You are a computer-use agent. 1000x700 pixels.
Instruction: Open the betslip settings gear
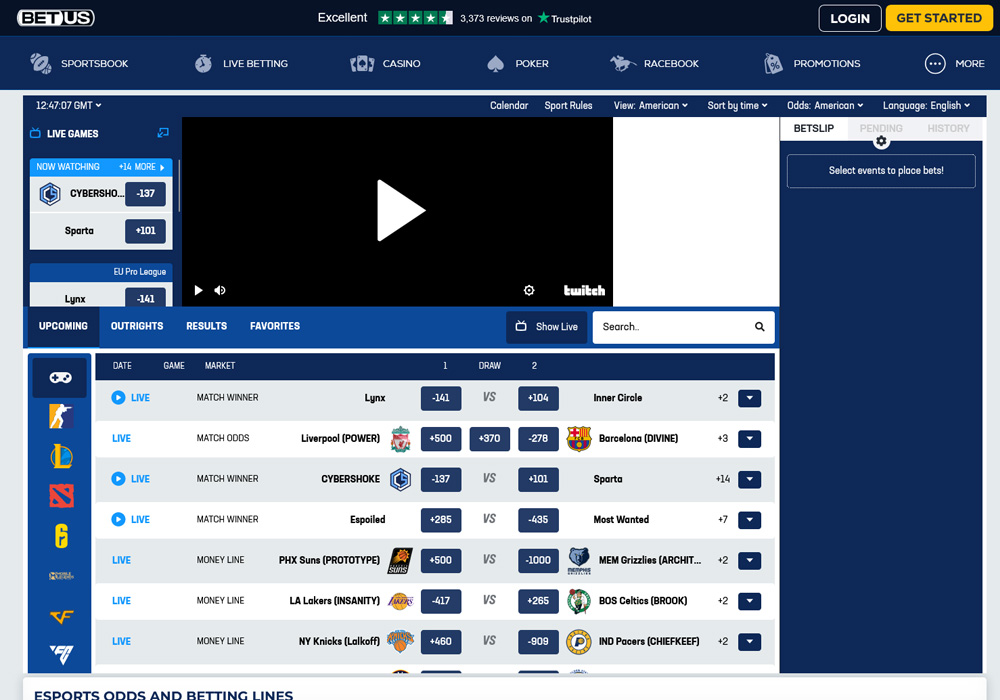(x=881, y=141)
